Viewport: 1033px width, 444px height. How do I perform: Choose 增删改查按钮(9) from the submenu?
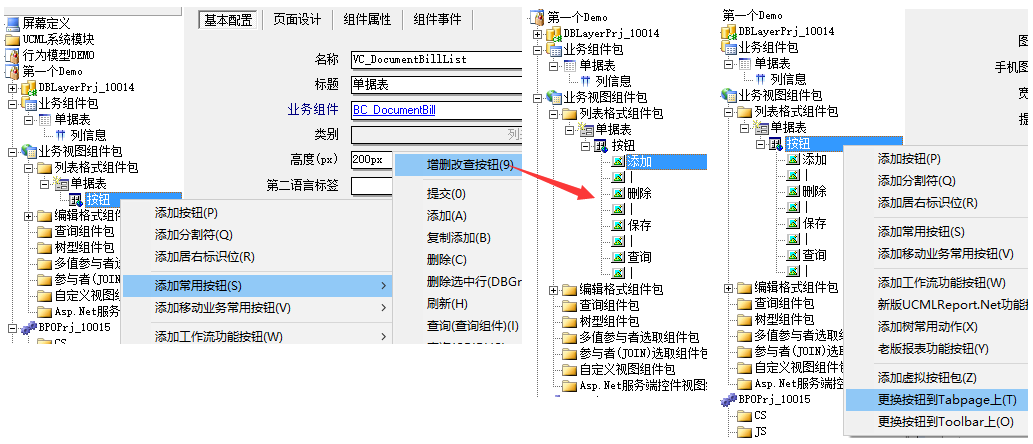coord(459,164)
